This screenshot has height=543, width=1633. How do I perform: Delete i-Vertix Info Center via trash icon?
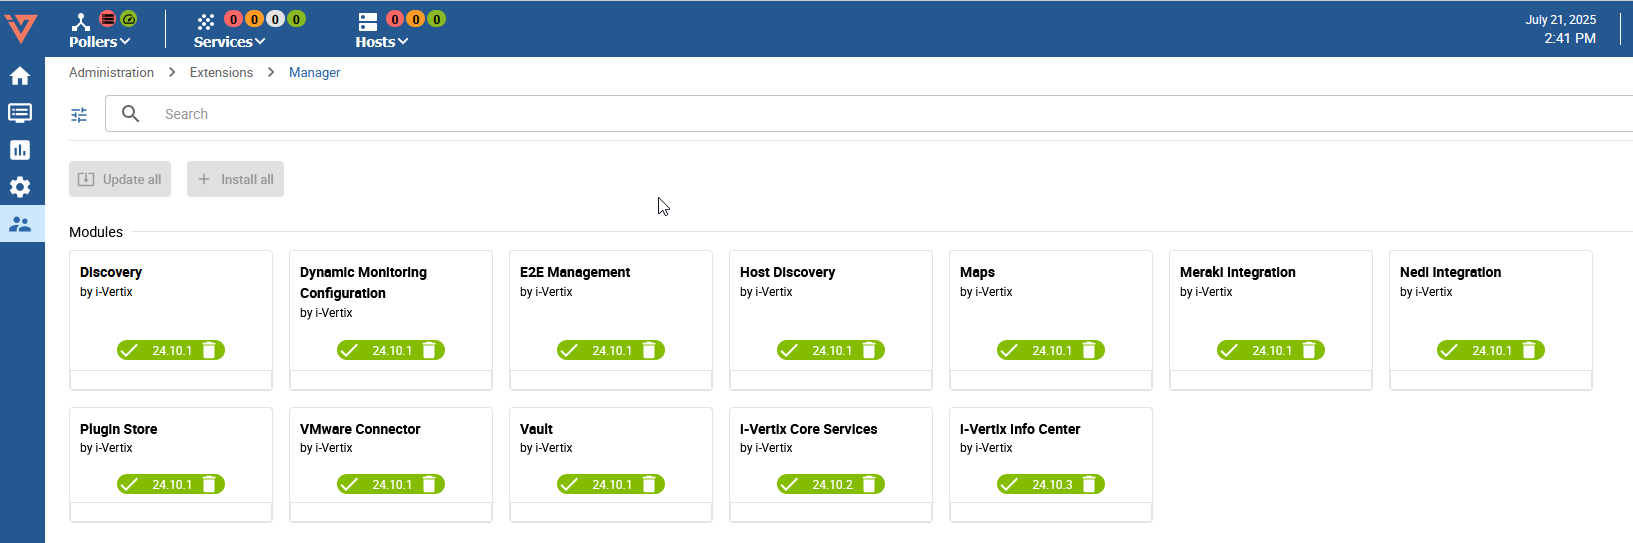point(1089,484)
